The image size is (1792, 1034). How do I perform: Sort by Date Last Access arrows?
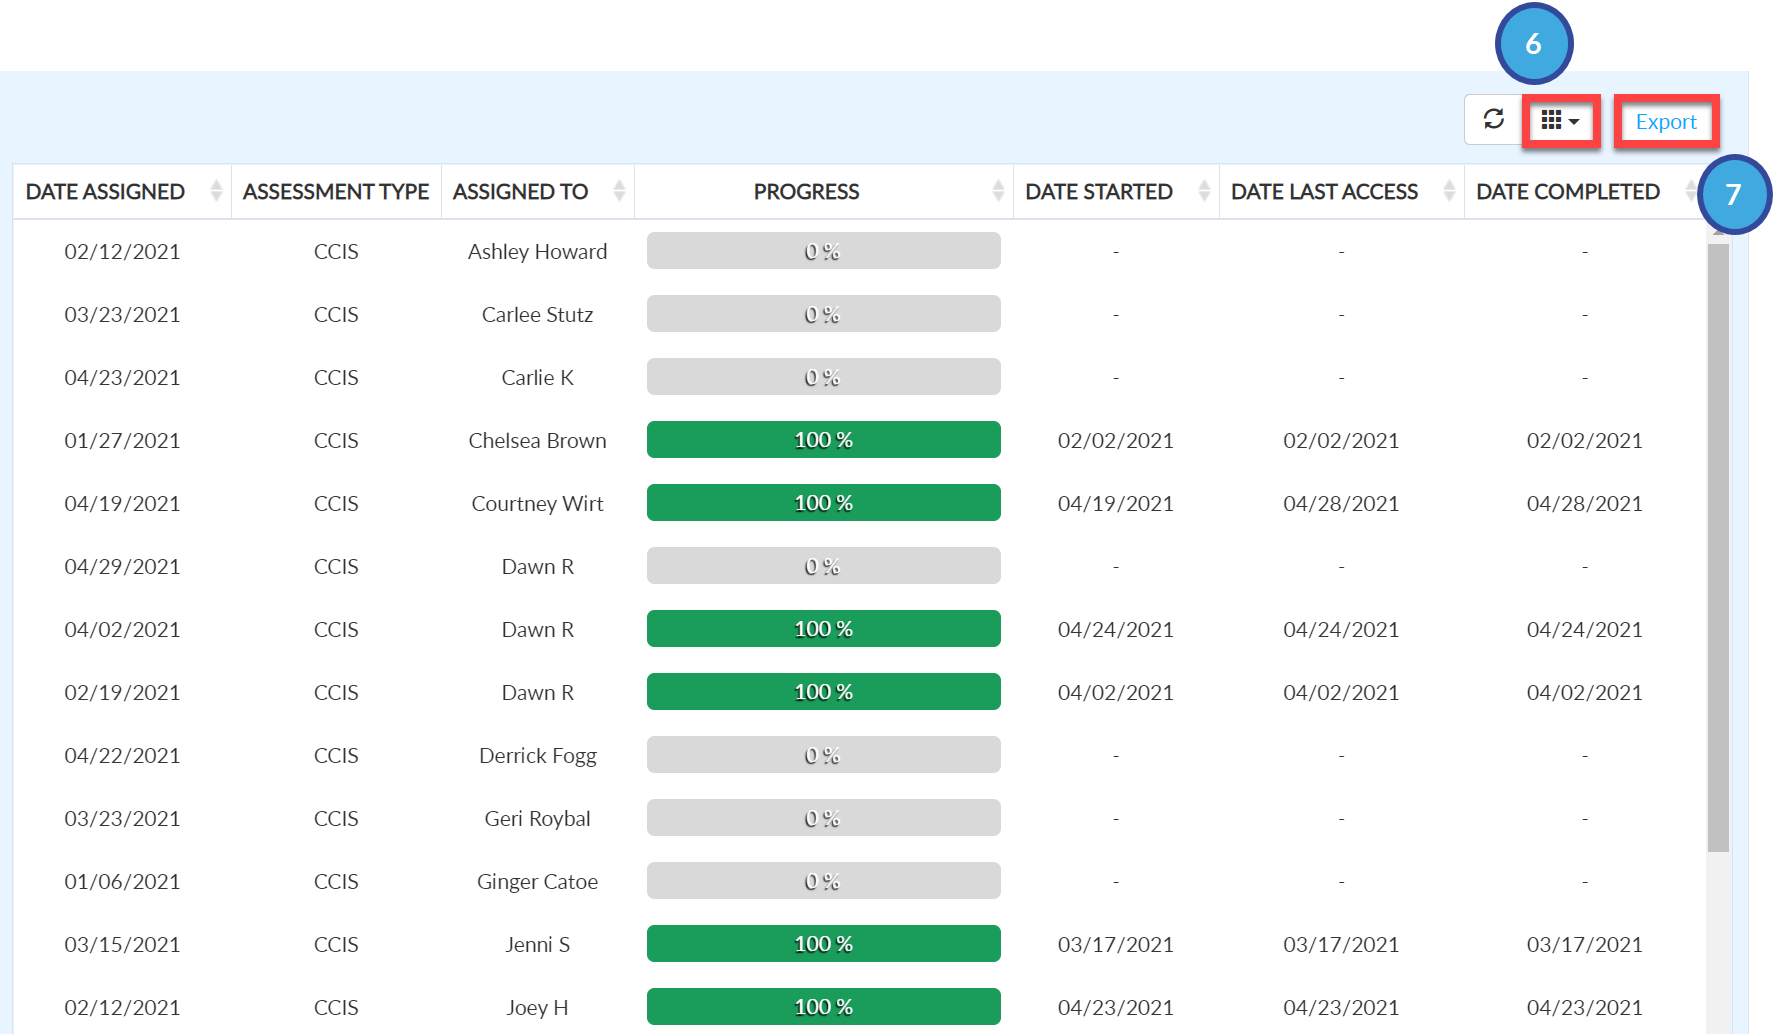[x=1449, y=191]
